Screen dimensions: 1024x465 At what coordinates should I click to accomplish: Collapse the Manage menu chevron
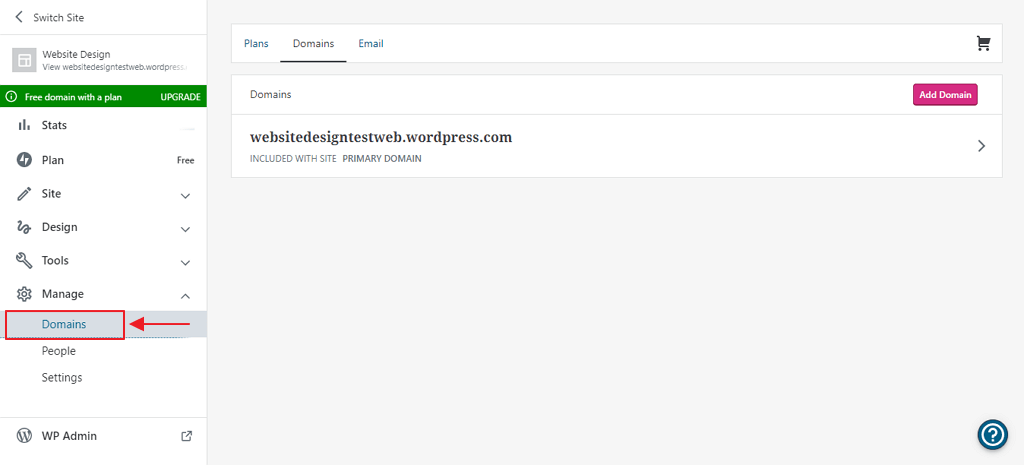coord(185,296)
